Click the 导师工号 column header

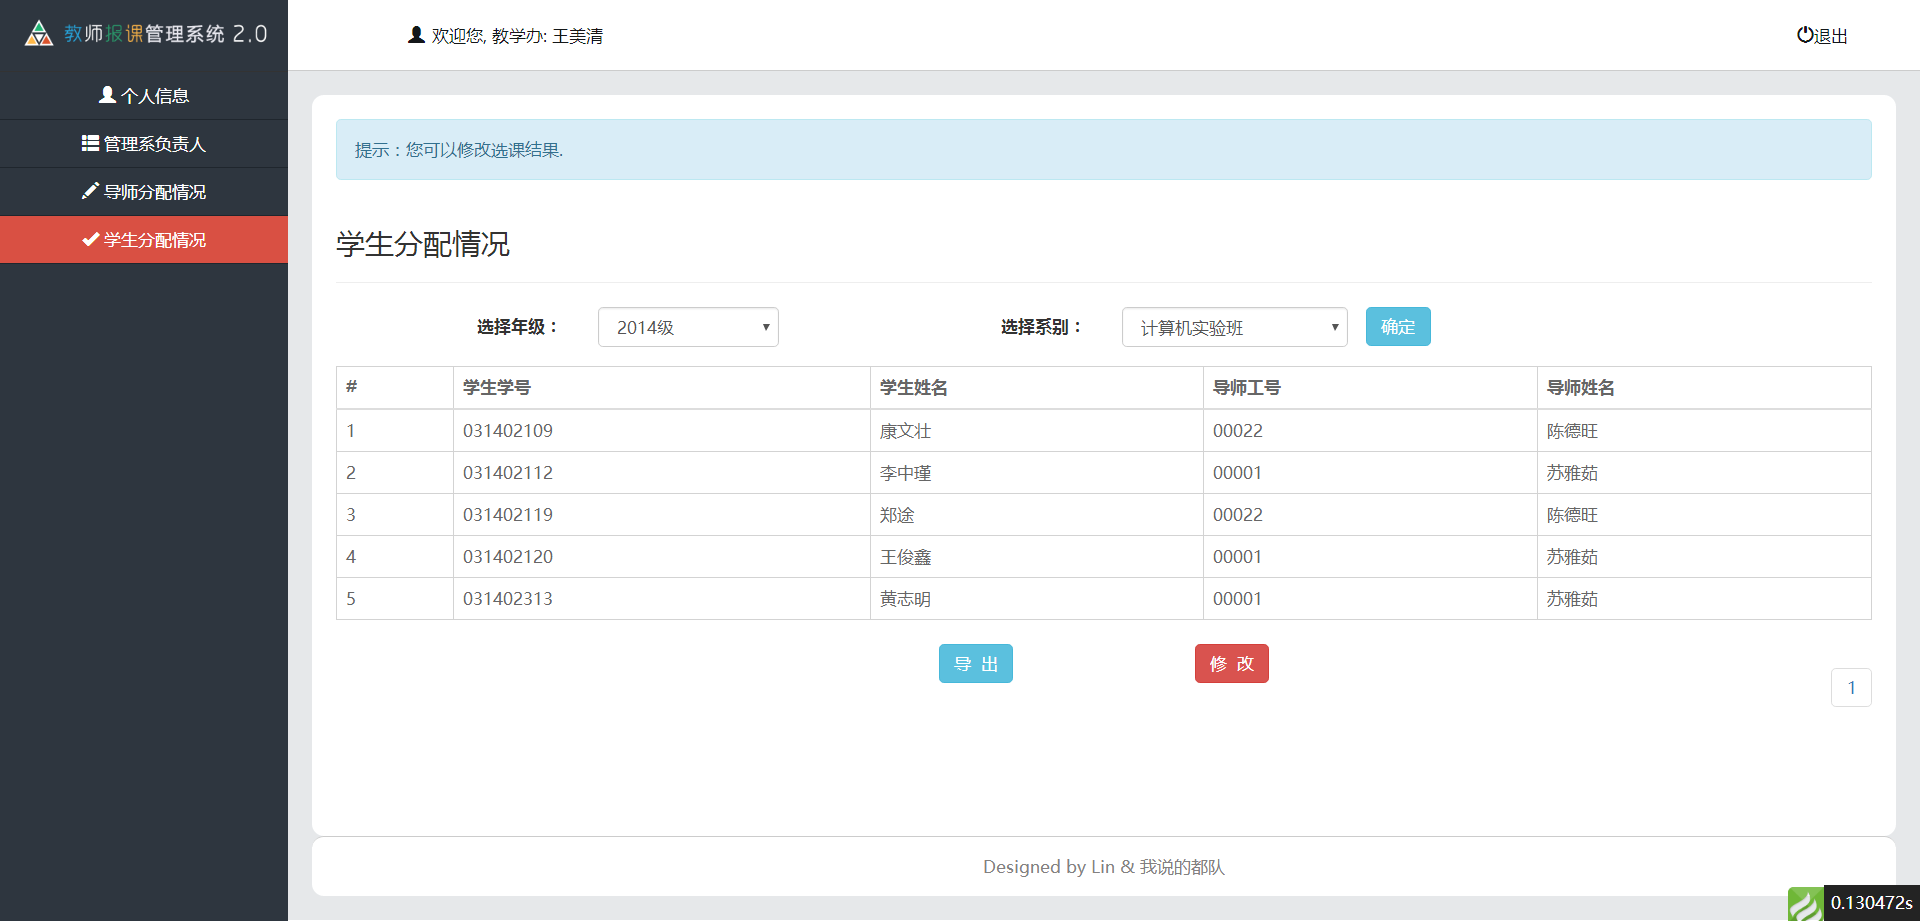[1247, 388]
